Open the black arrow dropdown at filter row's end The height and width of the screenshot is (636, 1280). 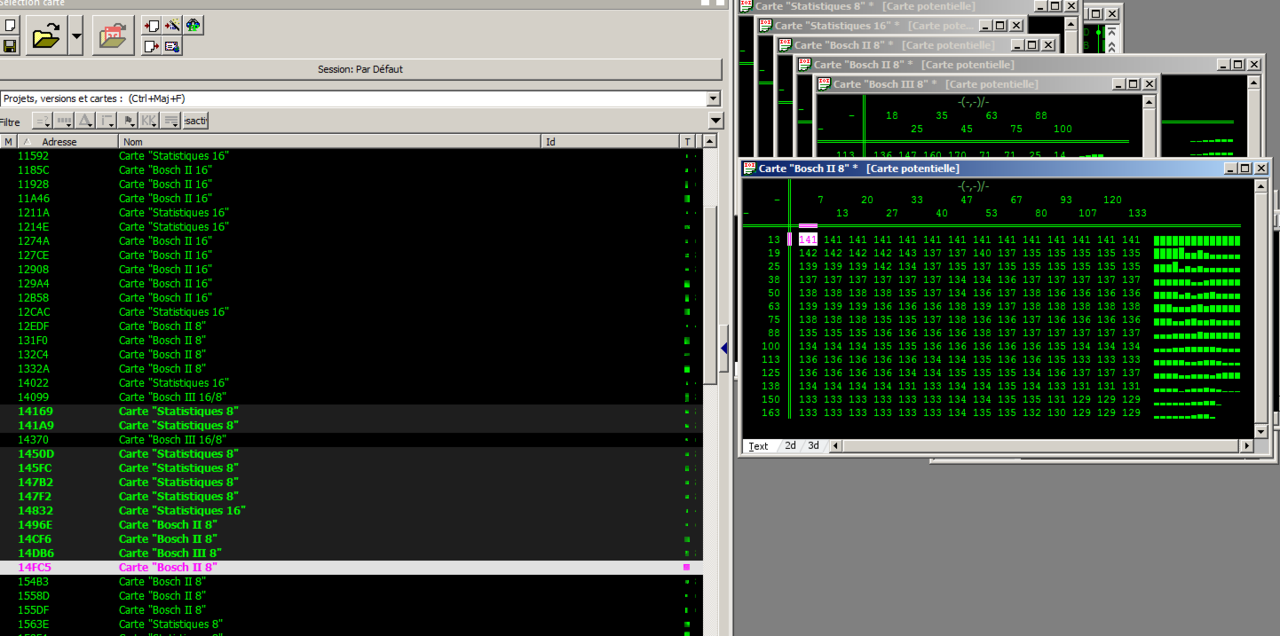tap(714, 121)
